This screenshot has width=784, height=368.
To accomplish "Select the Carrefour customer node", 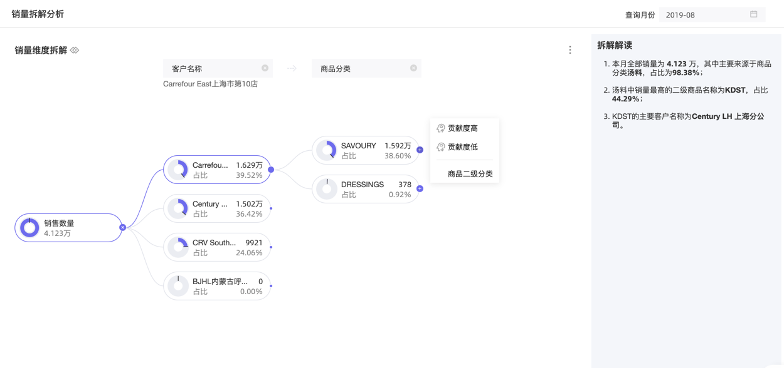I will (x=217, y=170).
